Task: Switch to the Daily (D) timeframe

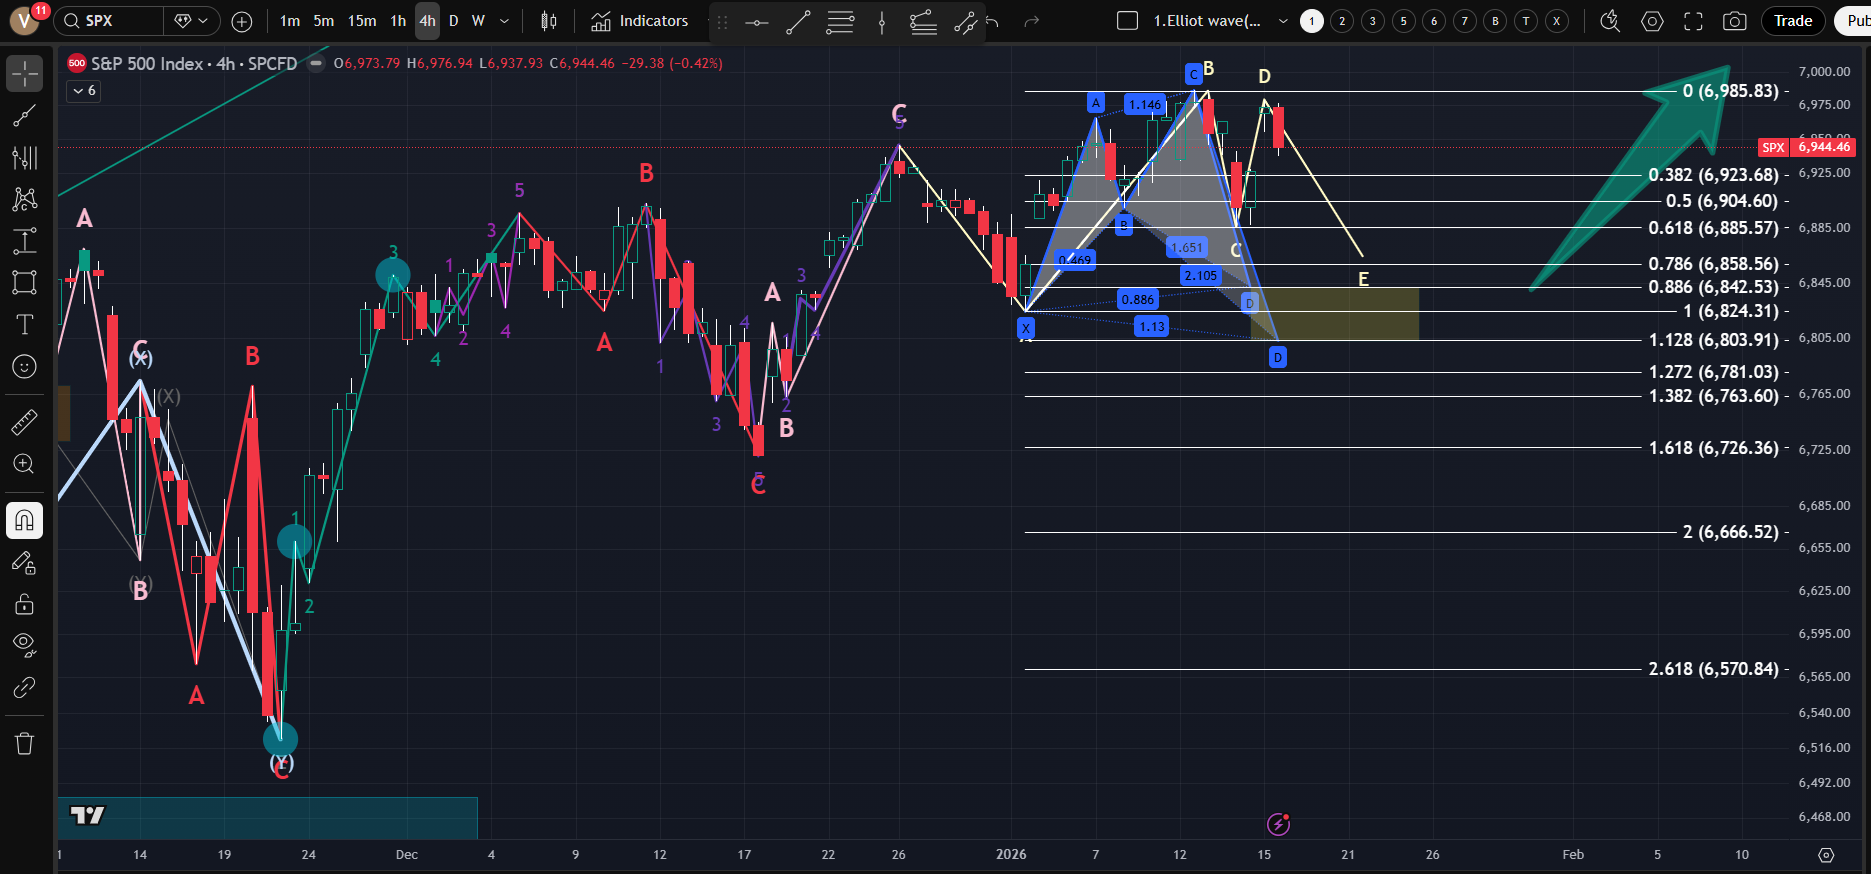Action: (x=453, y=21)
